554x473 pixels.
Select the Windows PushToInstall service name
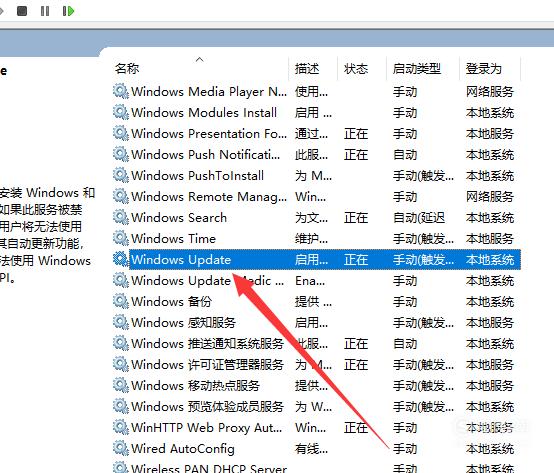coord(198,176)
